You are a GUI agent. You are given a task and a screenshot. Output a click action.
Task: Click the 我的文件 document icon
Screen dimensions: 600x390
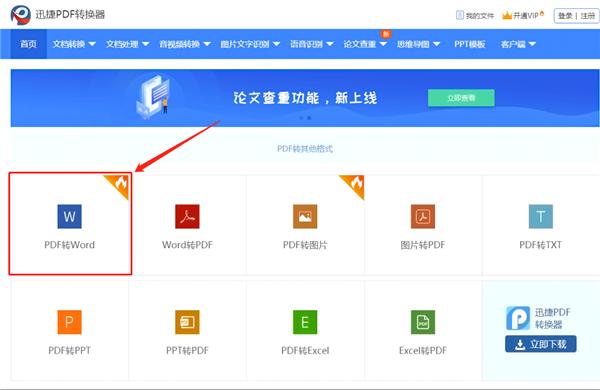click(x=460, y=15)
